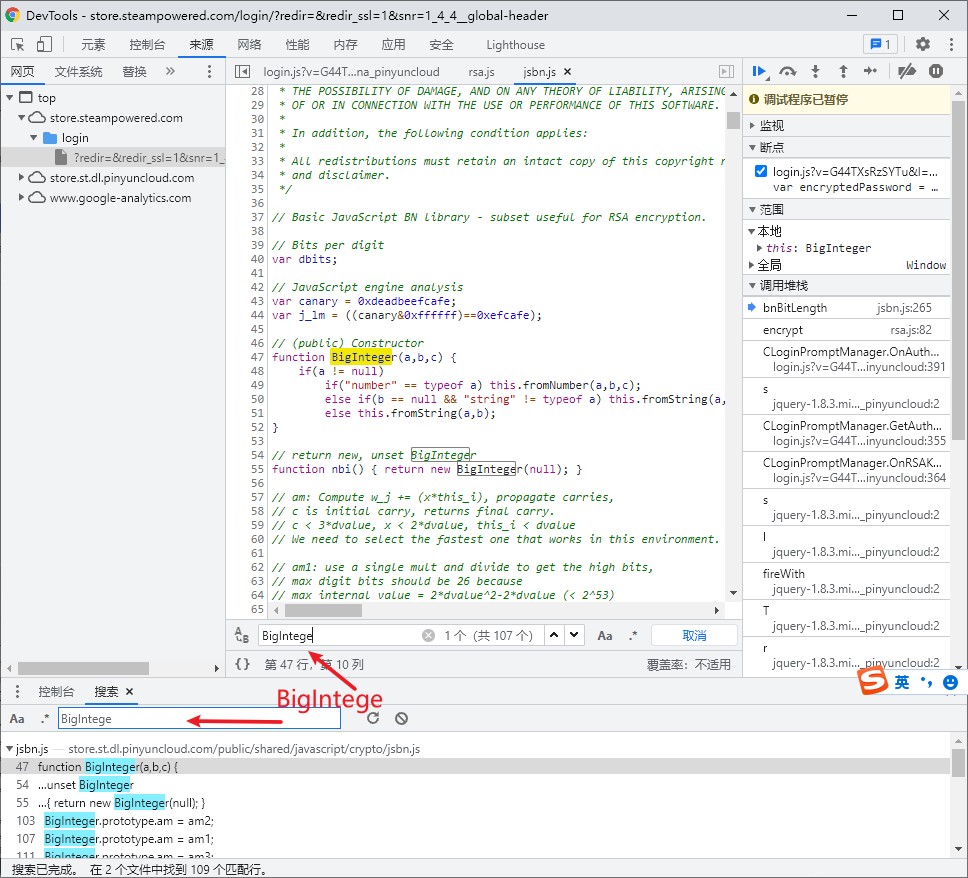Viewport: 968px width, 878px height.
Task: Select the encrypt call stack frame
Action: (847, 330)
